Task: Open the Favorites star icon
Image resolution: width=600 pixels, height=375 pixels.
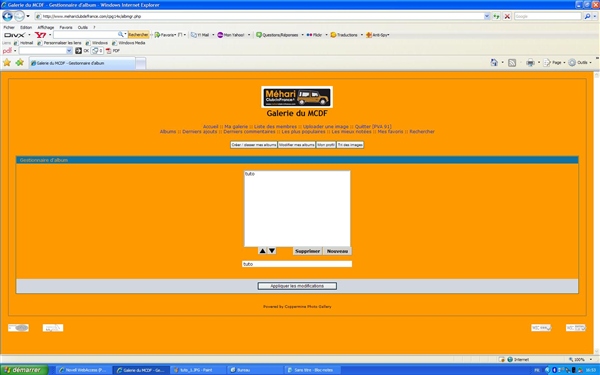Action: [x=7, y=62]
